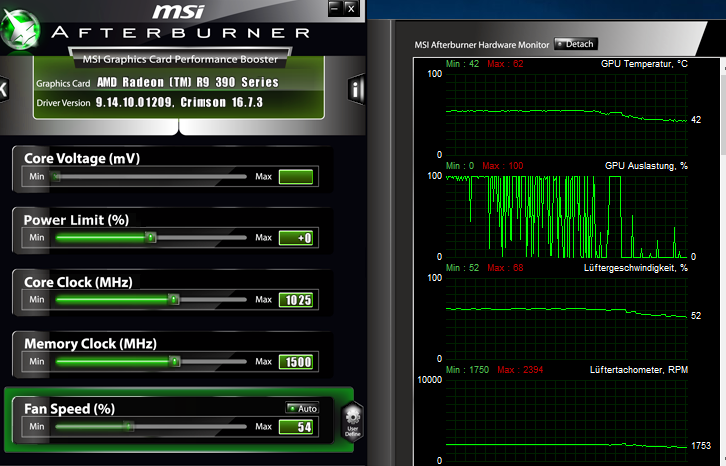The width and height of the screenshot is (726, 466).
Task: Click the Lüftertachometer RPM graph
Action: tap(567, 420)
